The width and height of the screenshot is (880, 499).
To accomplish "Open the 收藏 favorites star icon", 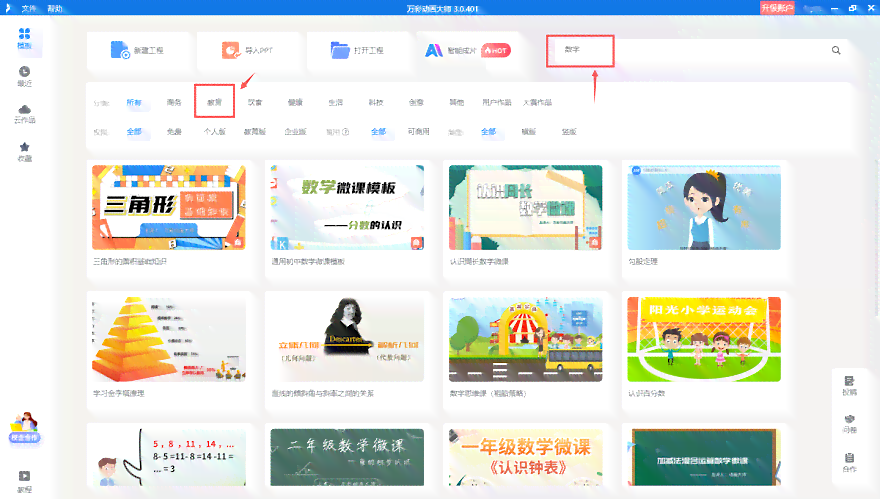I will pos(24,152).
